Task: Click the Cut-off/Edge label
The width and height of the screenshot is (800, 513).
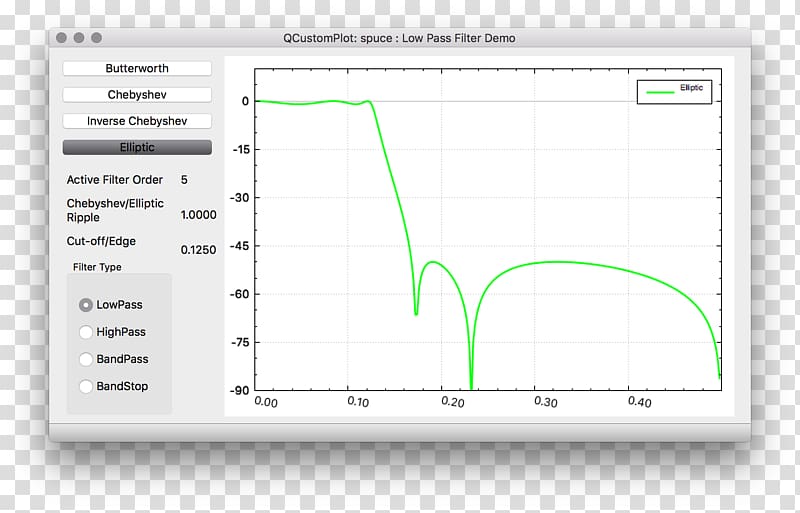Action: coord(101,241)
